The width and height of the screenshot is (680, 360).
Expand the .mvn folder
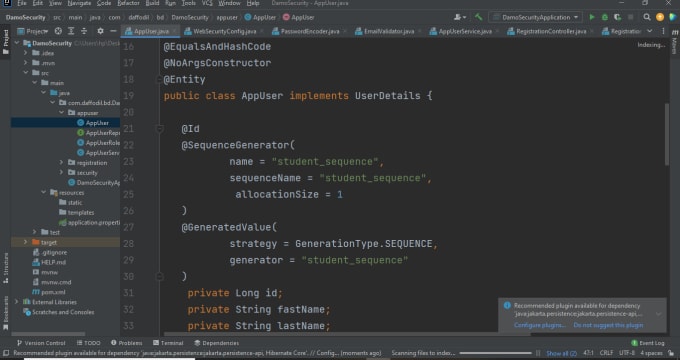25,63
